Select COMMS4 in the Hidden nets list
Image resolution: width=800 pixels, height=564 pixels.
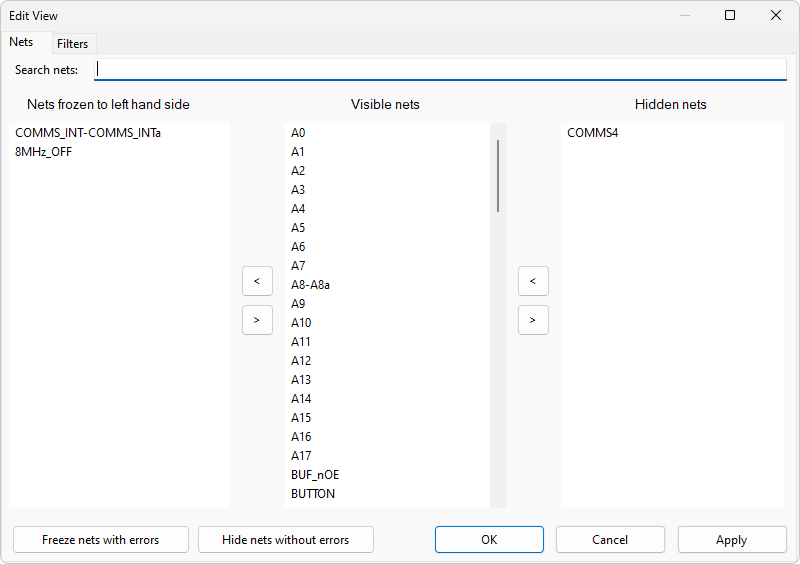click(x=593, y=133)
